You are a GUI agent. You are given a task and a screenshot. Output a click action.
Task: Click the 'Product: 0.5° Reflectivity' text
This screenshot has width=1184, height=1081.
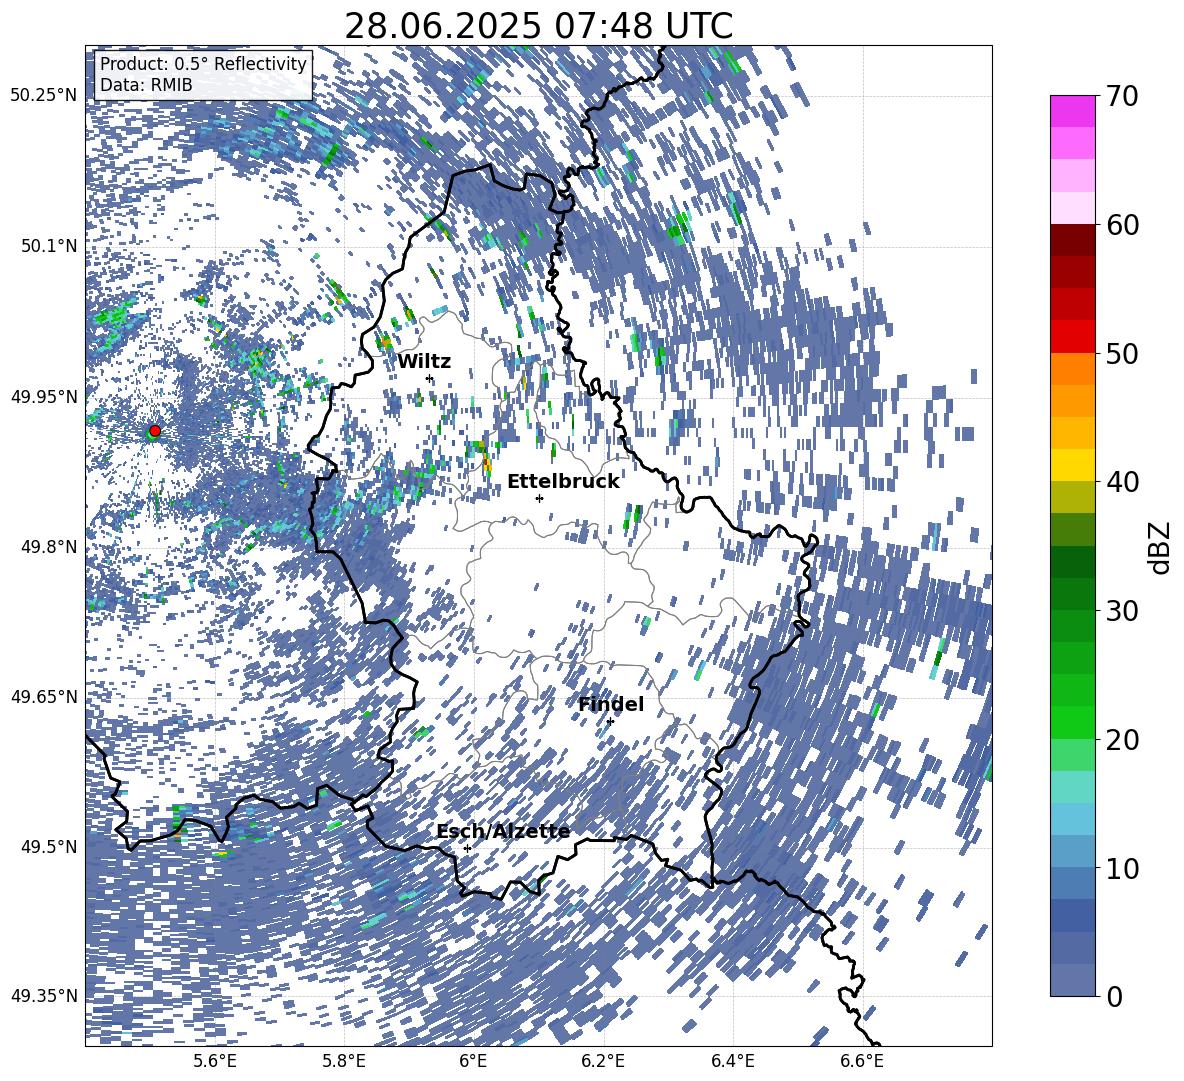[x=203, y=64]
